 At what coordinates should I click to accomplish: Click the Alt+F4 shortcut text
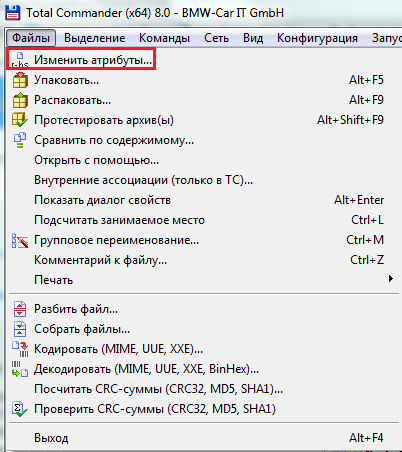tap(366, 438)
